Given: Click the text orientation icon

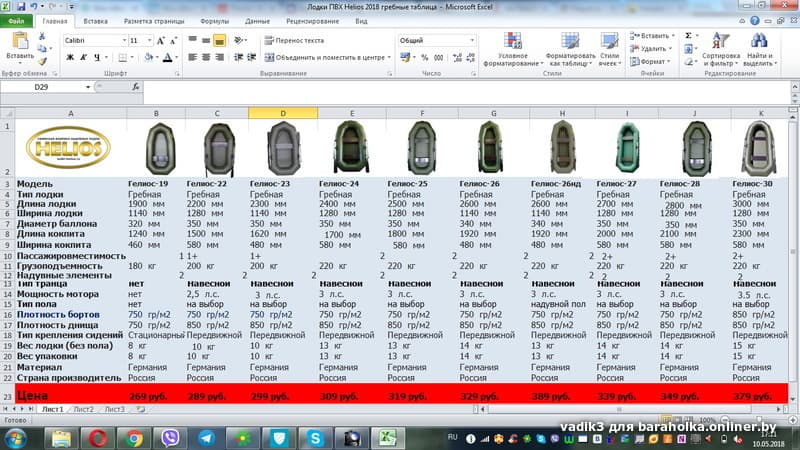Looking at the screenshot, I should (x=238, y=40).
